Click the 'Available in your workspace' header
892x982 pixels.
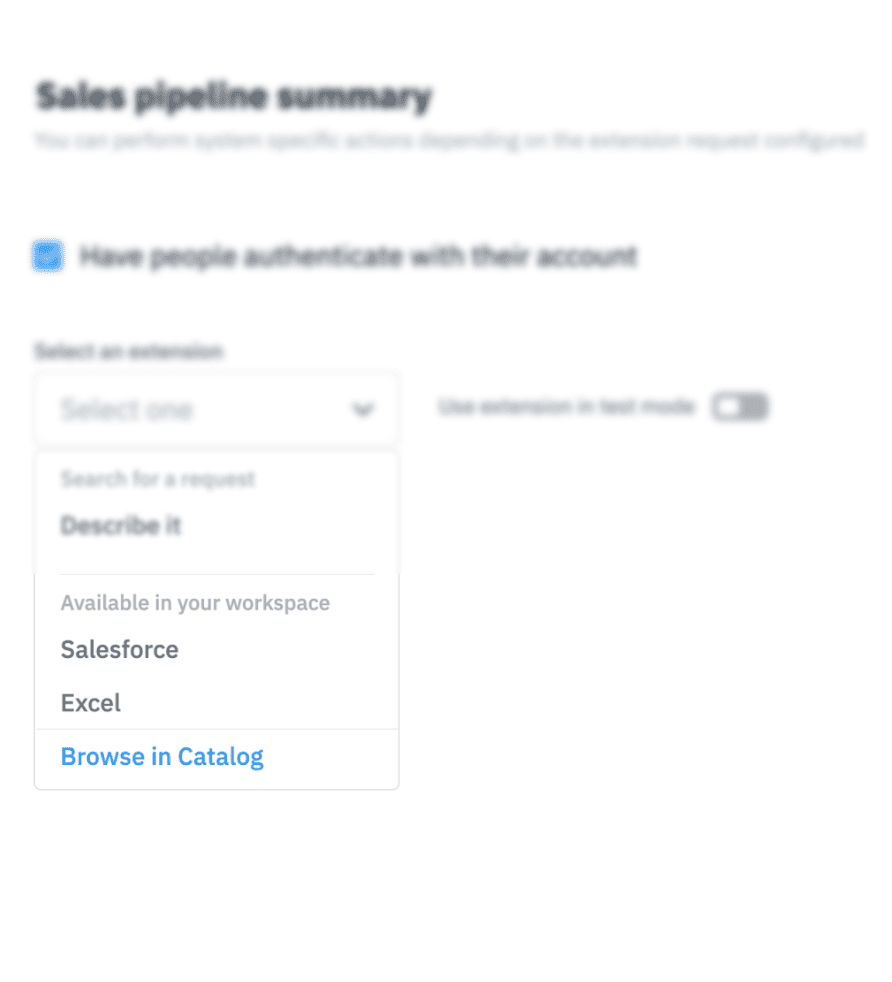pyautogui.click(x=195, y=603)
